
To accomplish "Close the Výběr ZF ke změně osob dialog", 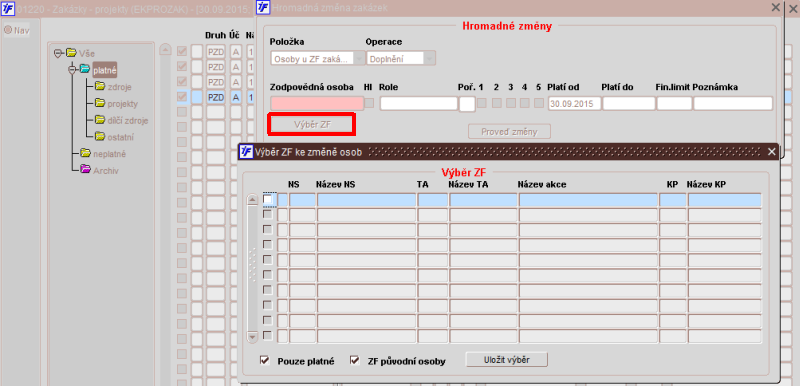I will (x=772, y=151).
